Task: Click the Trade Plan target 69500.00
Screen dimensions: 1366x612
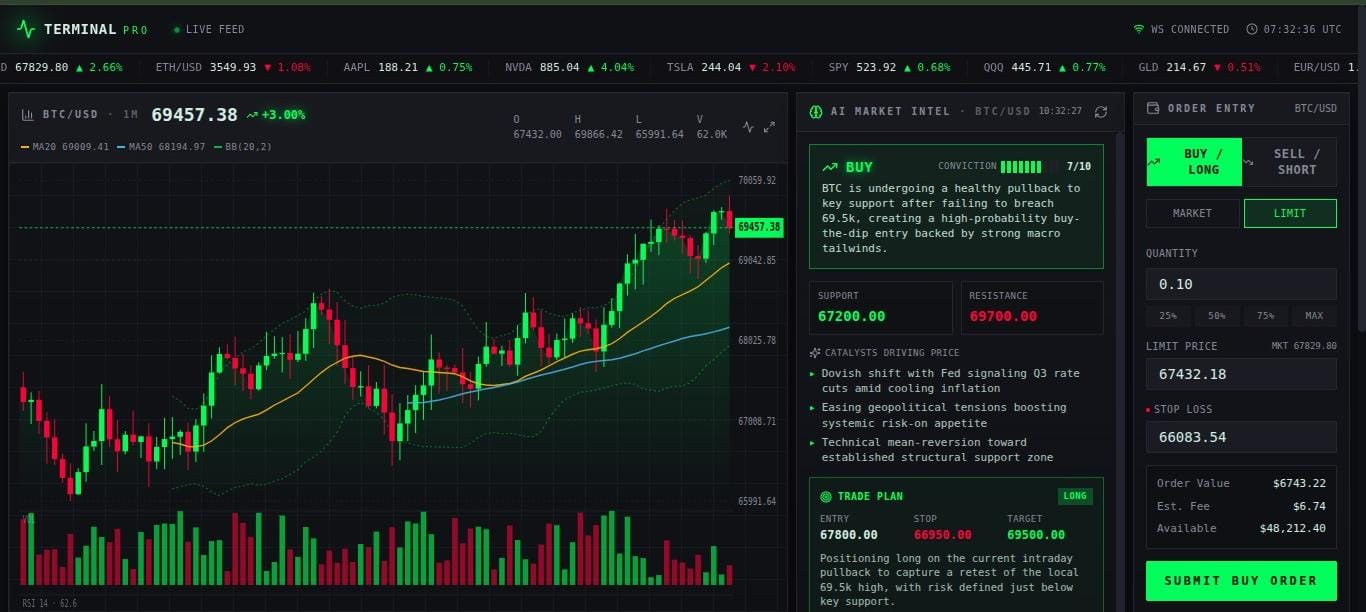Action: pos(1036,535)
